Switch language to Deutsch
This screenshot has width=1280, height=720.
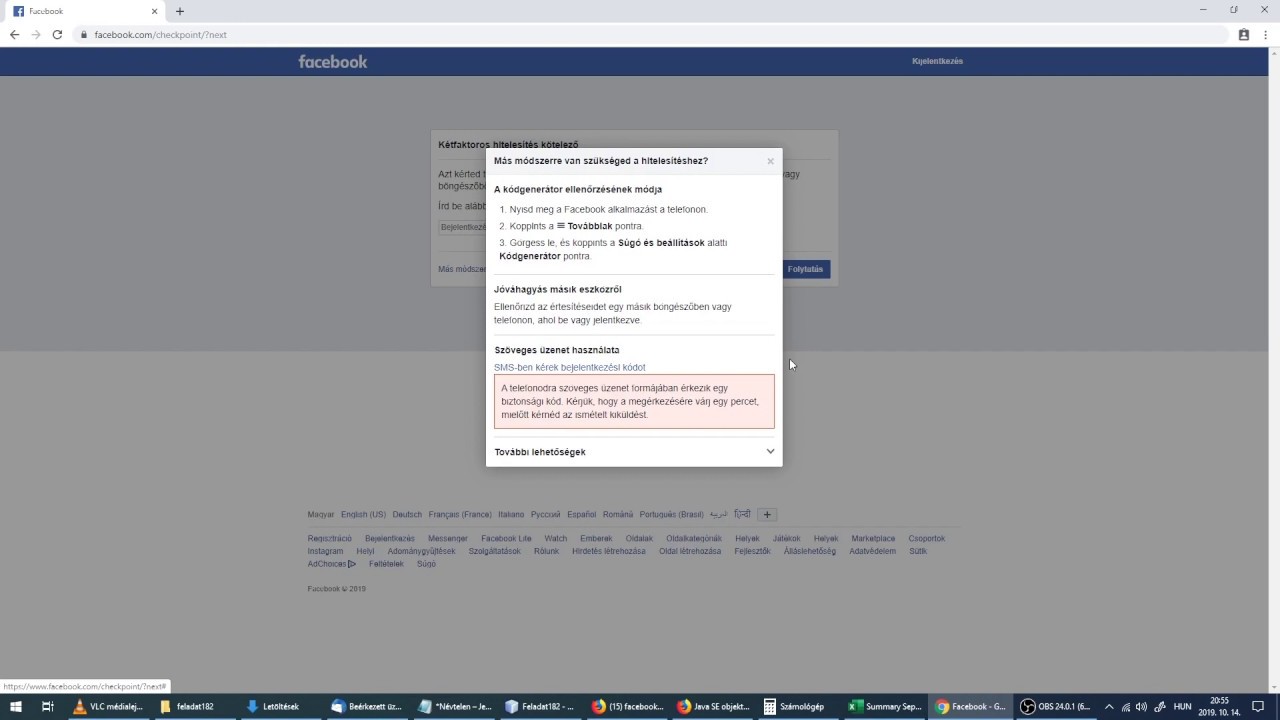coord(407,514)
